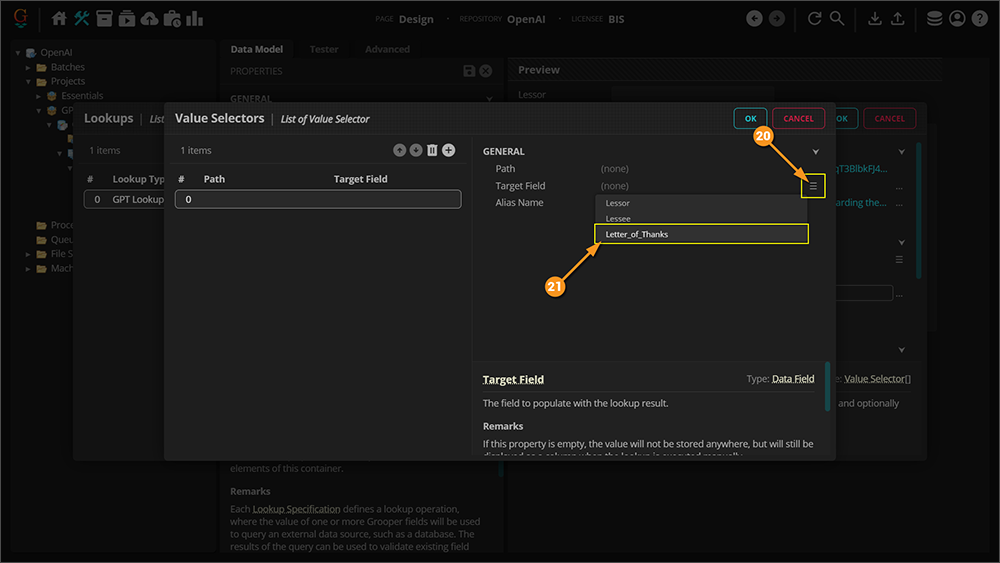Click the Data Field type link

tap(793, 379)
